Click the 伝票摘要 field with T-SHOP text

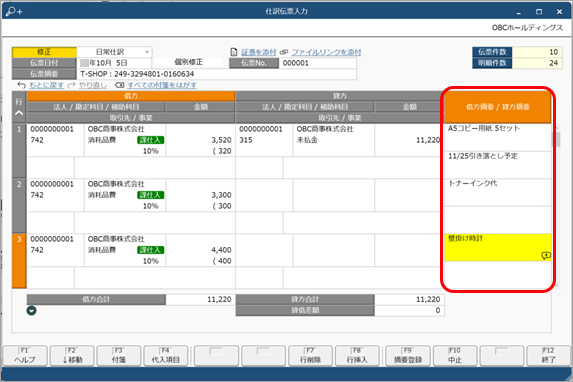point(216,74)
